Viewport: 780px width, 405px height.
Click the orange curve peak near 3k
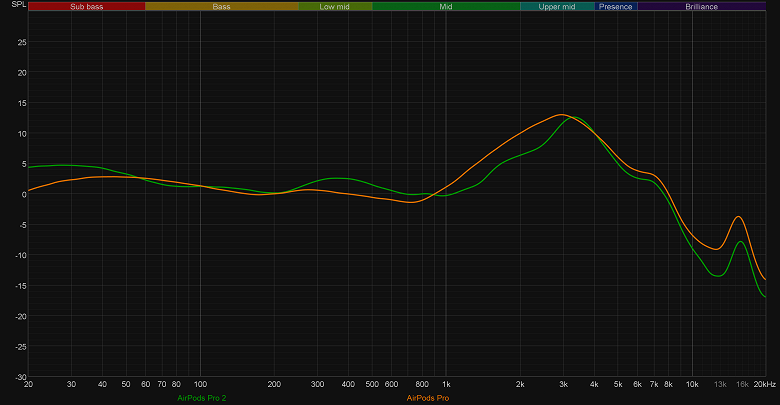coord(562,114)
